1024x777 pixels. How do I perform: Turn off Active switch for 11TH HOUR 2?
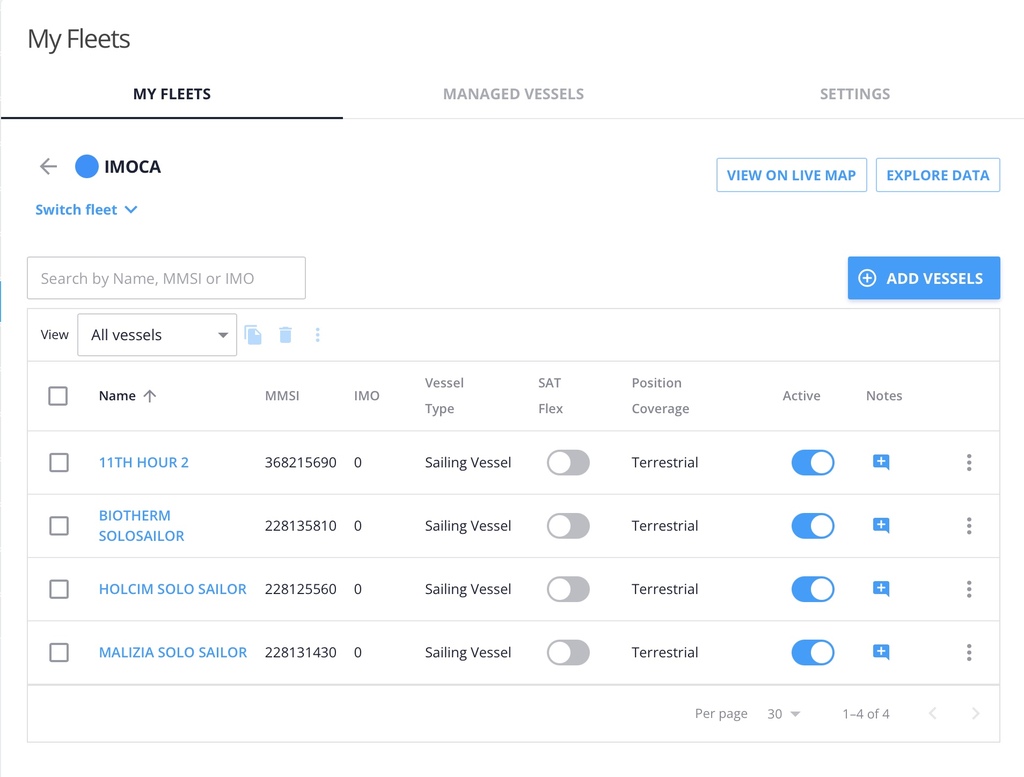point(813,462)
